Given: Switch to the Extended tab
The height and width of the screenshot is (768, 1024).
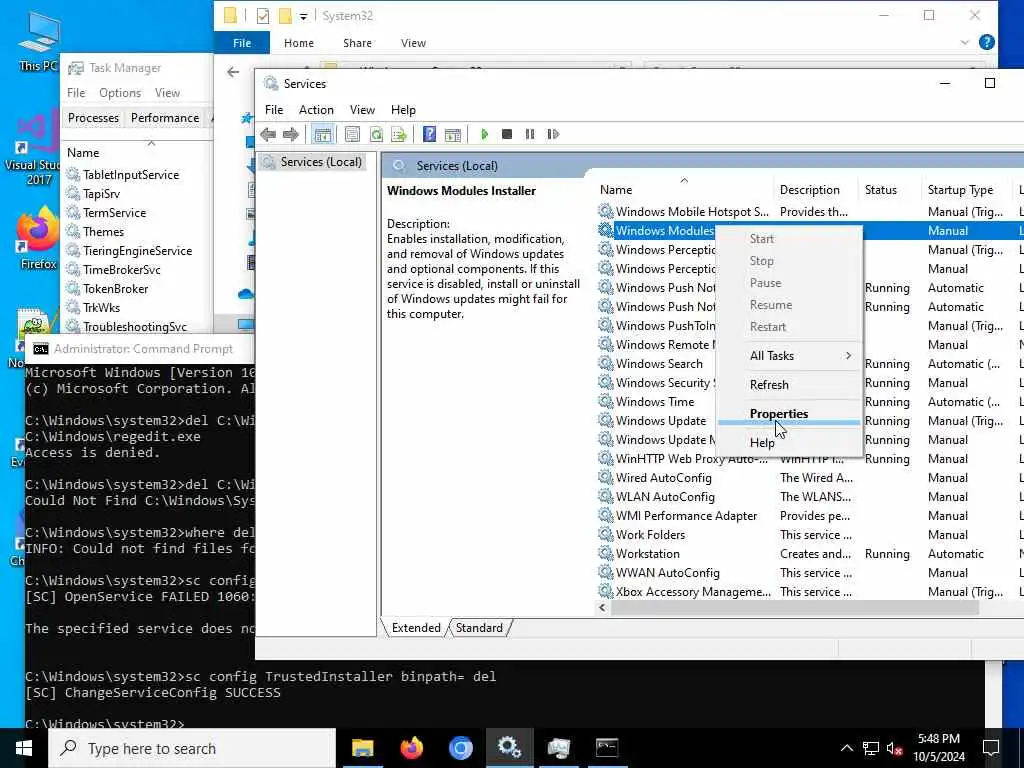Looking at the screenshot, I should tap(416, 628).
